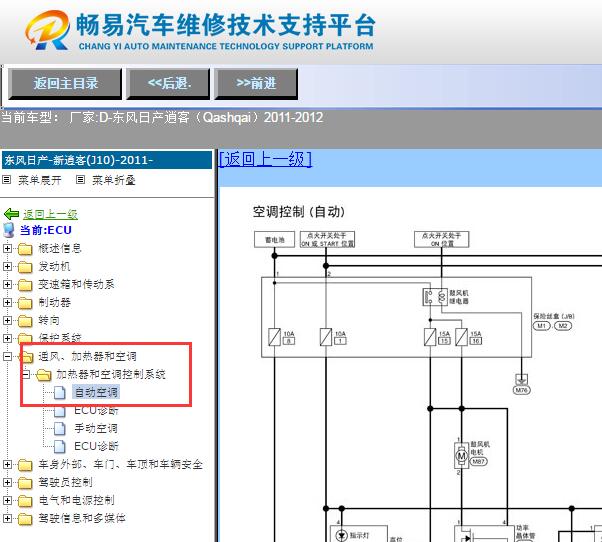Select the 当前:ECU root node
602x542 pixels.
pos(46,230)
